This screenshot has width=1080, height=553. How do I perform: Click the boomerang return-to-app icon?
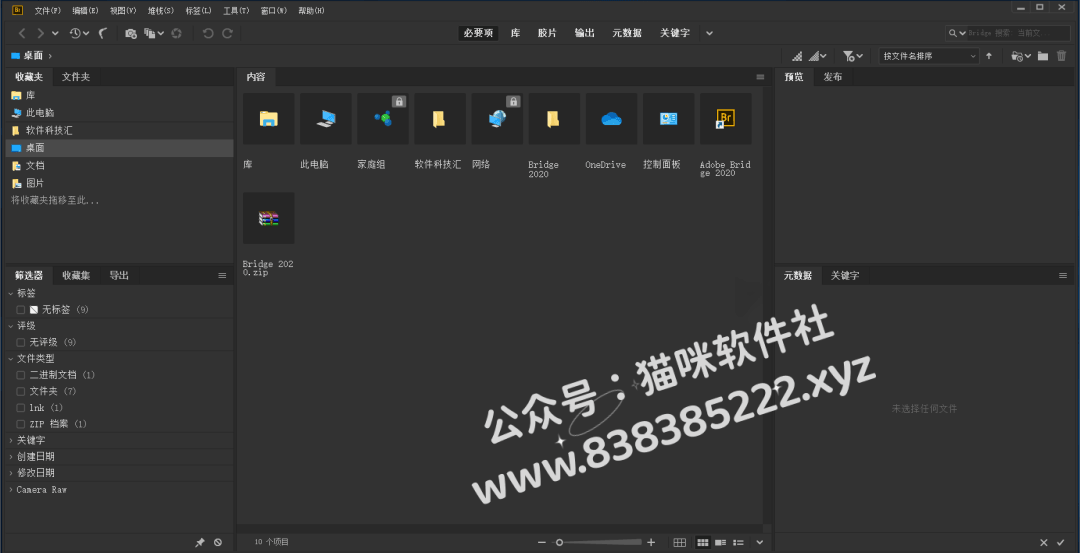point(103,33)
